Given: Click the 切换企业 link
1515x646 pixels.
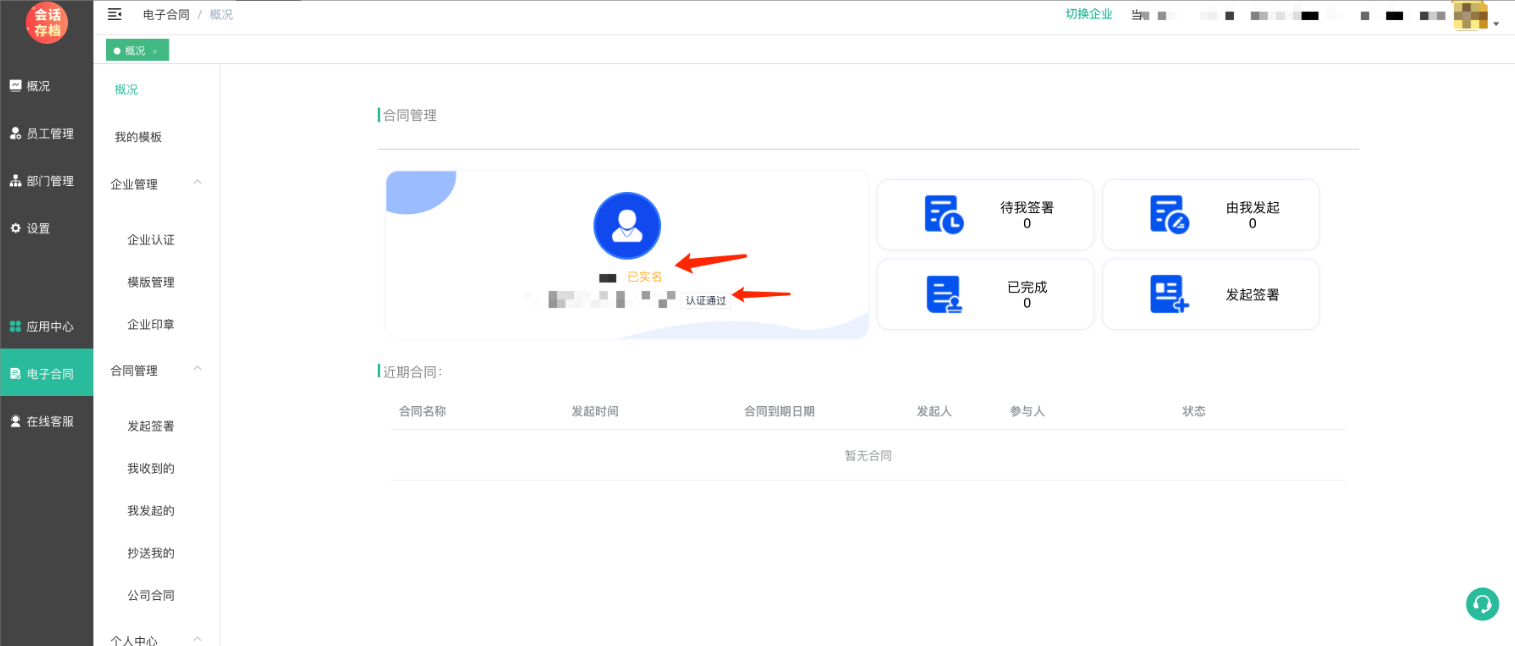Looking at the screenshot, I should 1088,14.
